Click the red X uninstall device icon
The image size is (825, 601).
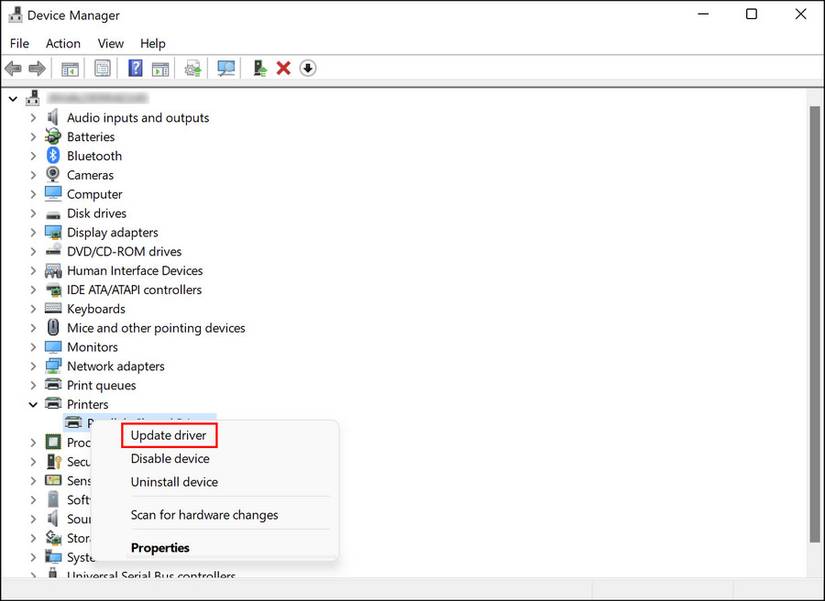click(283, 67)
